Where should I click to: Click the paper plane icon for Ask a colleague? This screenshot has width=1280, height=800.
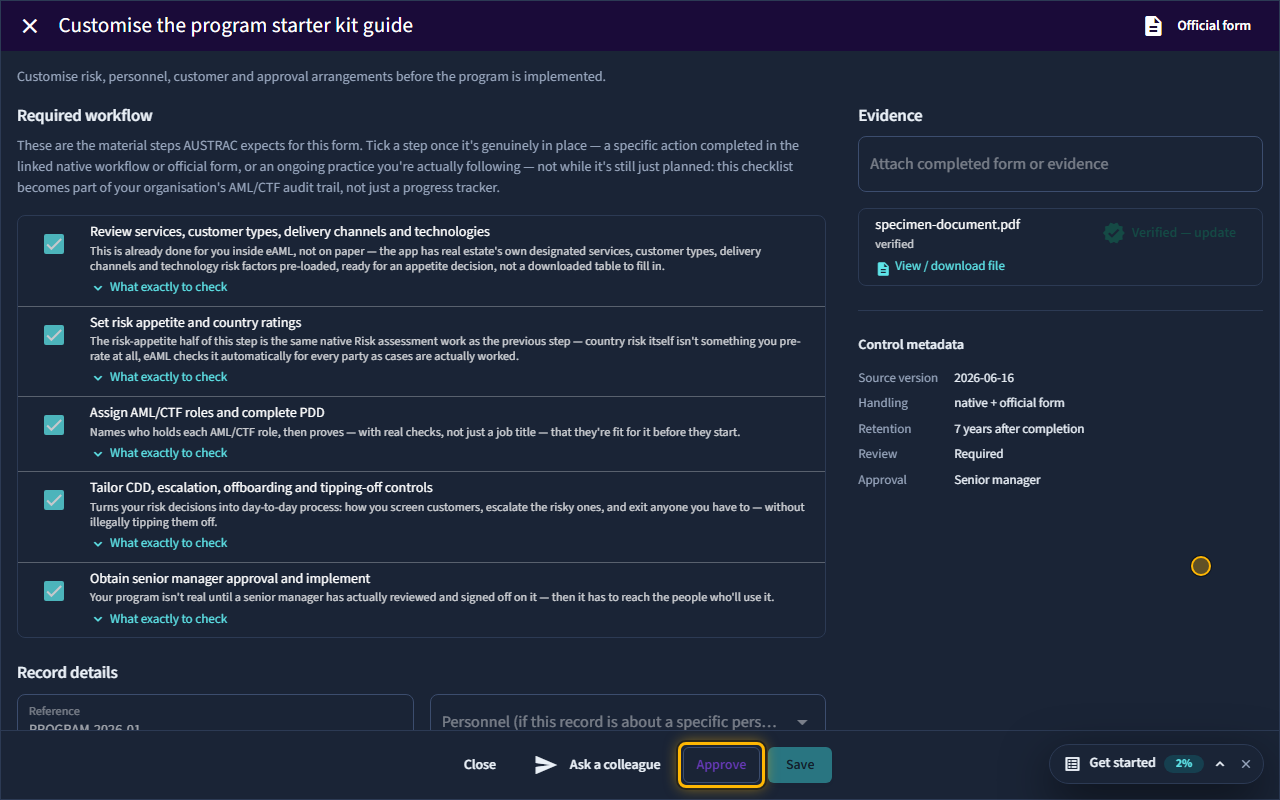pyautogui.click(x=545, y=765)
